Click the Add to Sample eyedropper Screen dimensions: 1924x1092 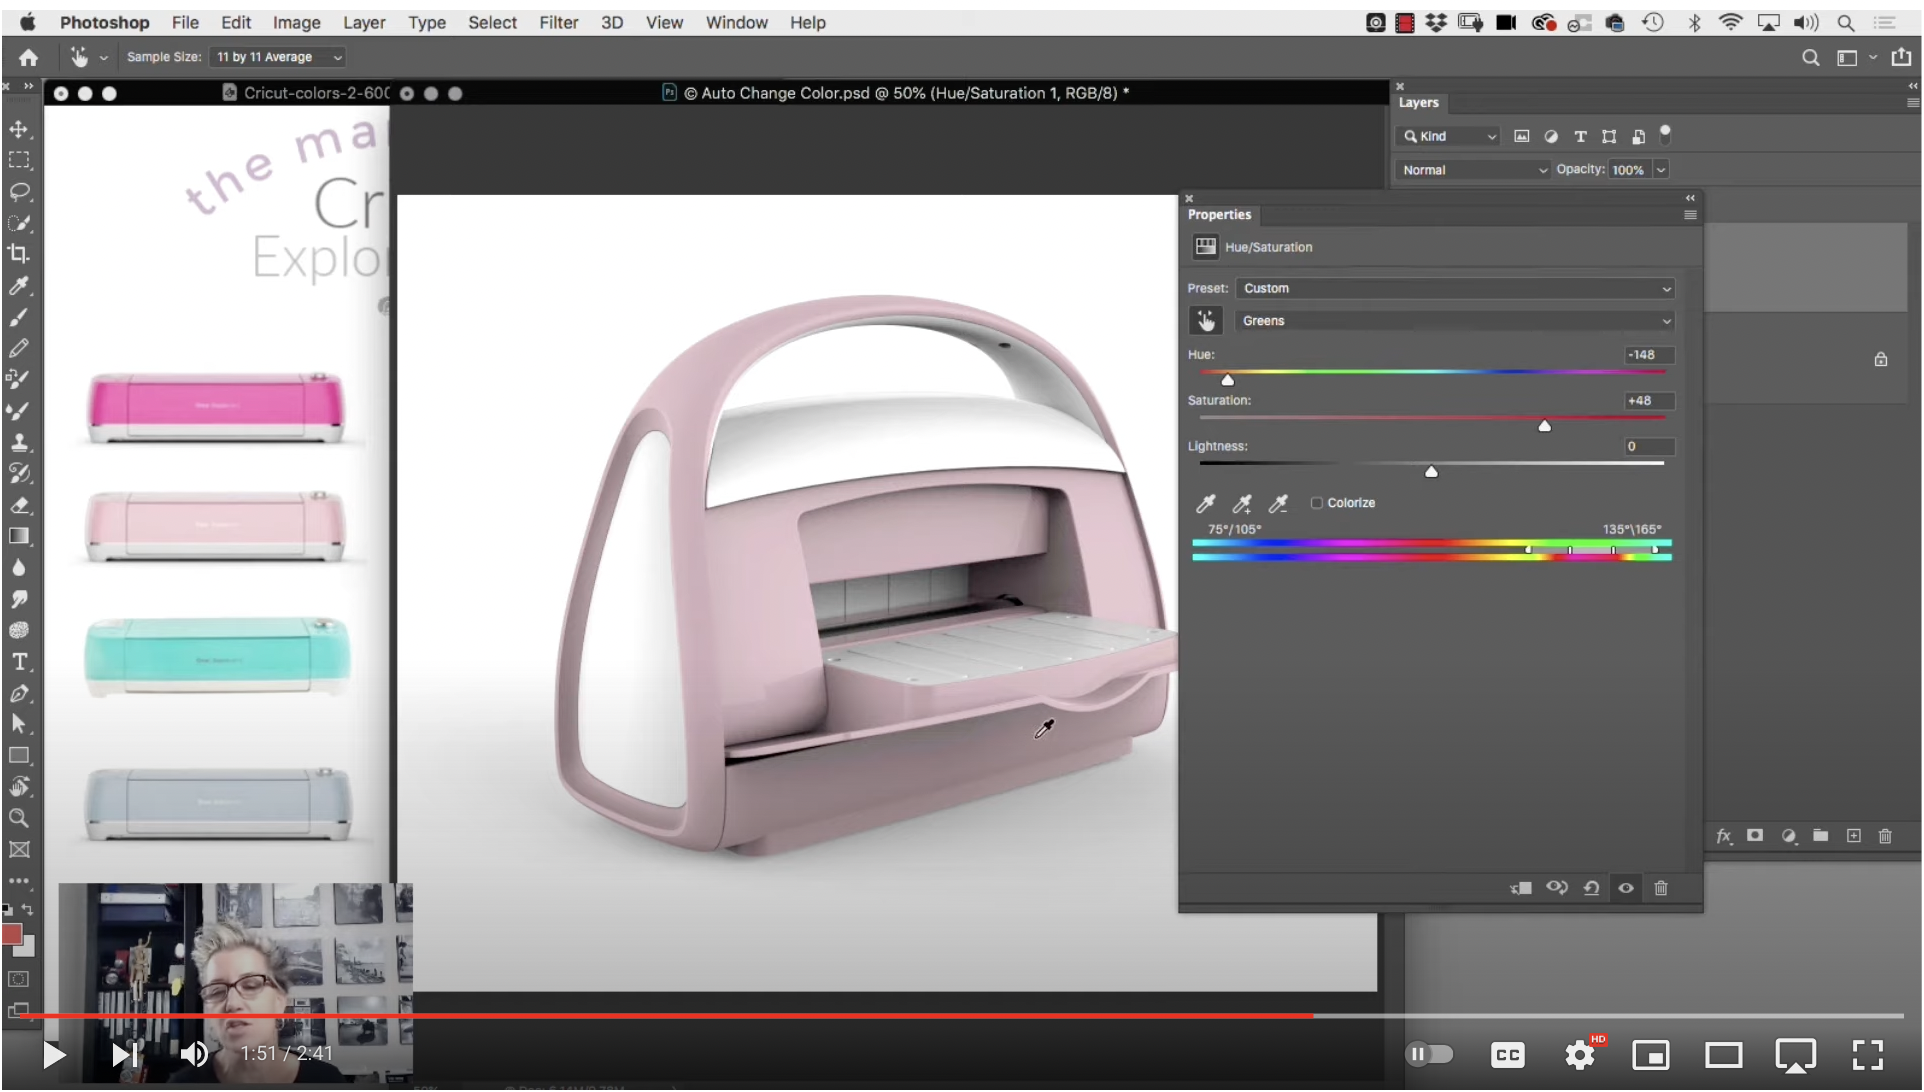(x=1242, y=504)
